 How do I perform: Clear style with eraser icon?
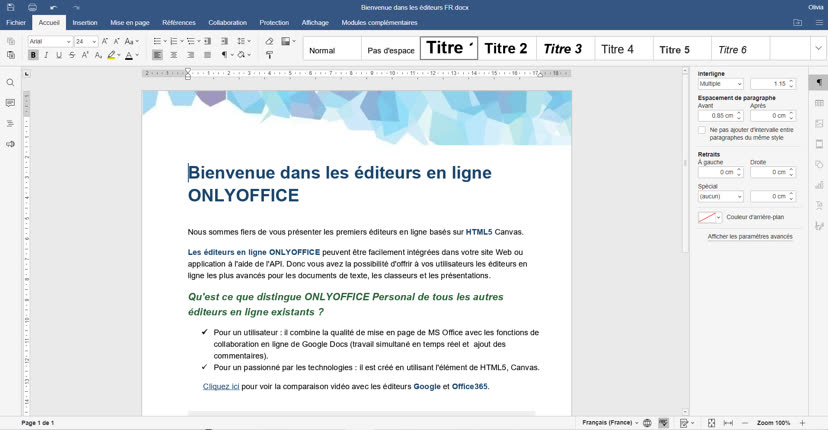tap(269, 41)
